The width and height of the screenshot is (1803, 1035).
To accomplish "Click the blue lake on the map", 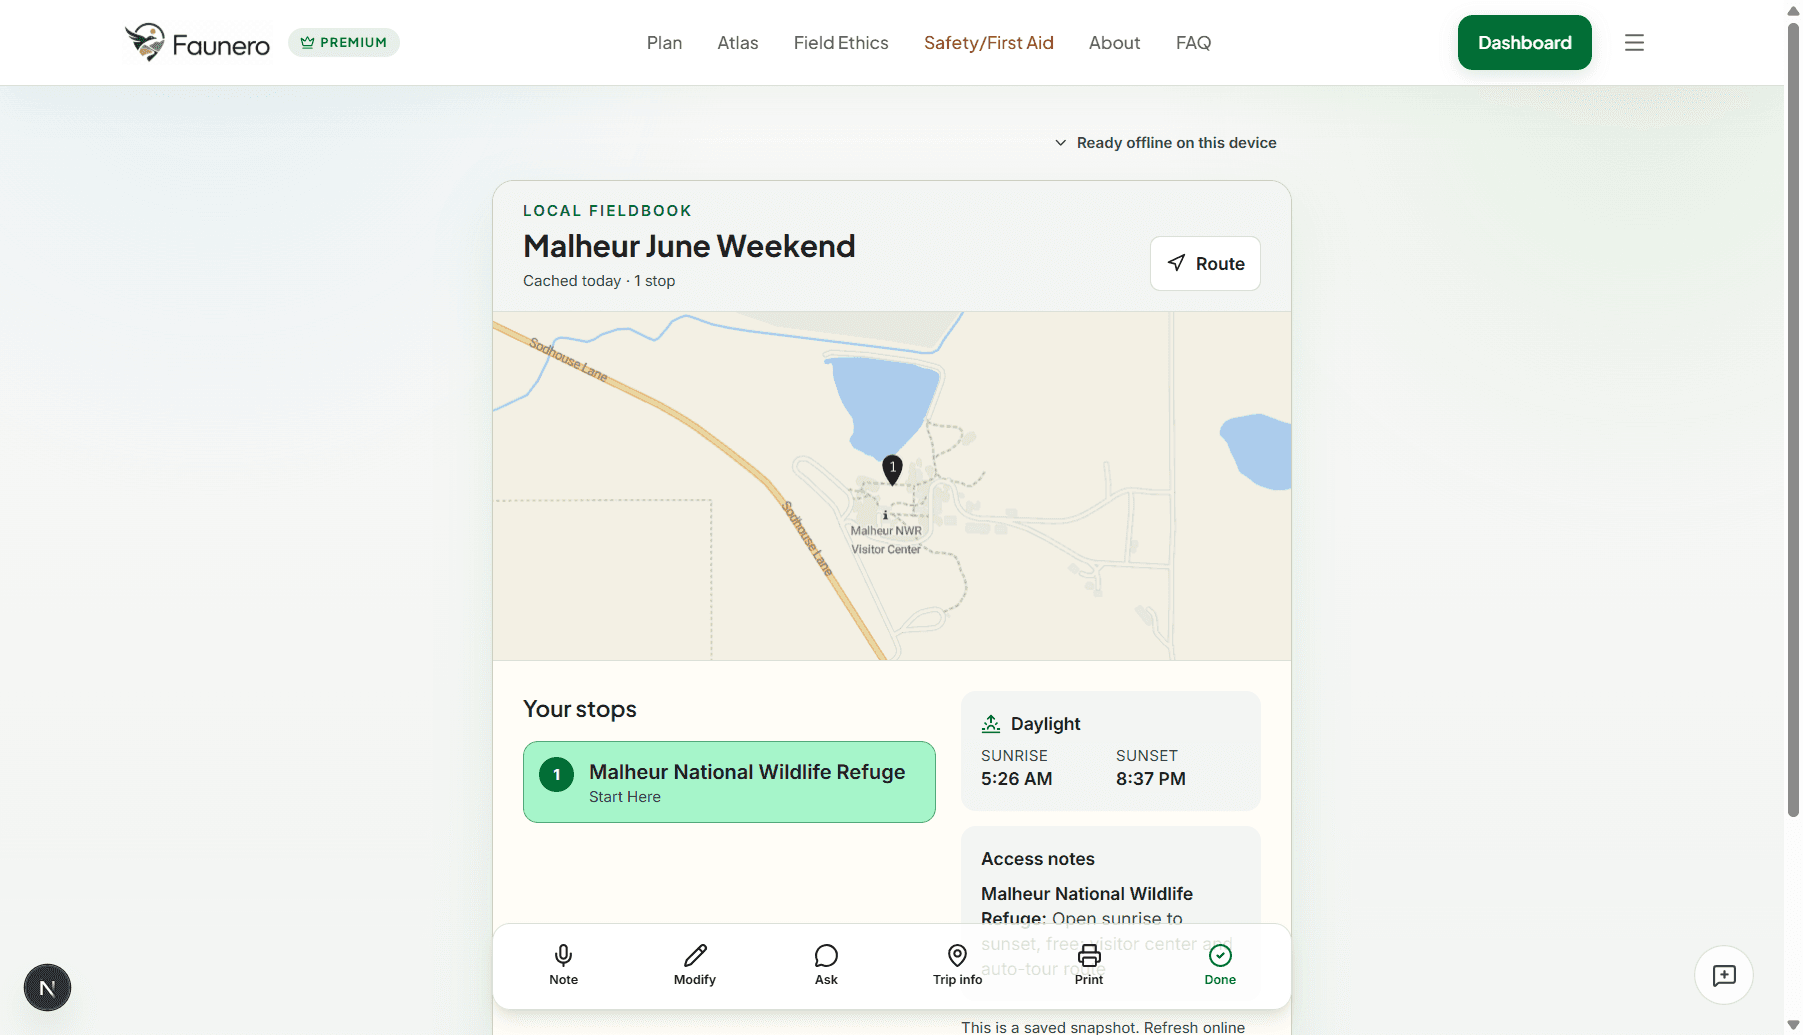I will point(884,405).
